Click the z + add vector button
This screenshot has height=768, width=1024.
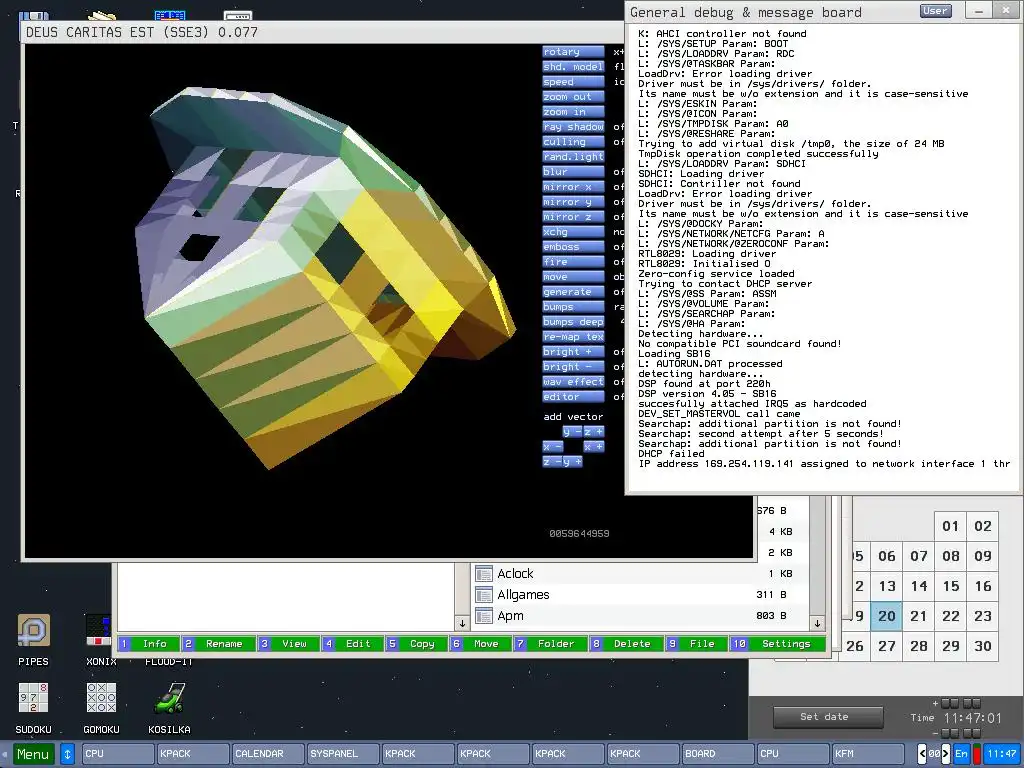coord(594,432)
